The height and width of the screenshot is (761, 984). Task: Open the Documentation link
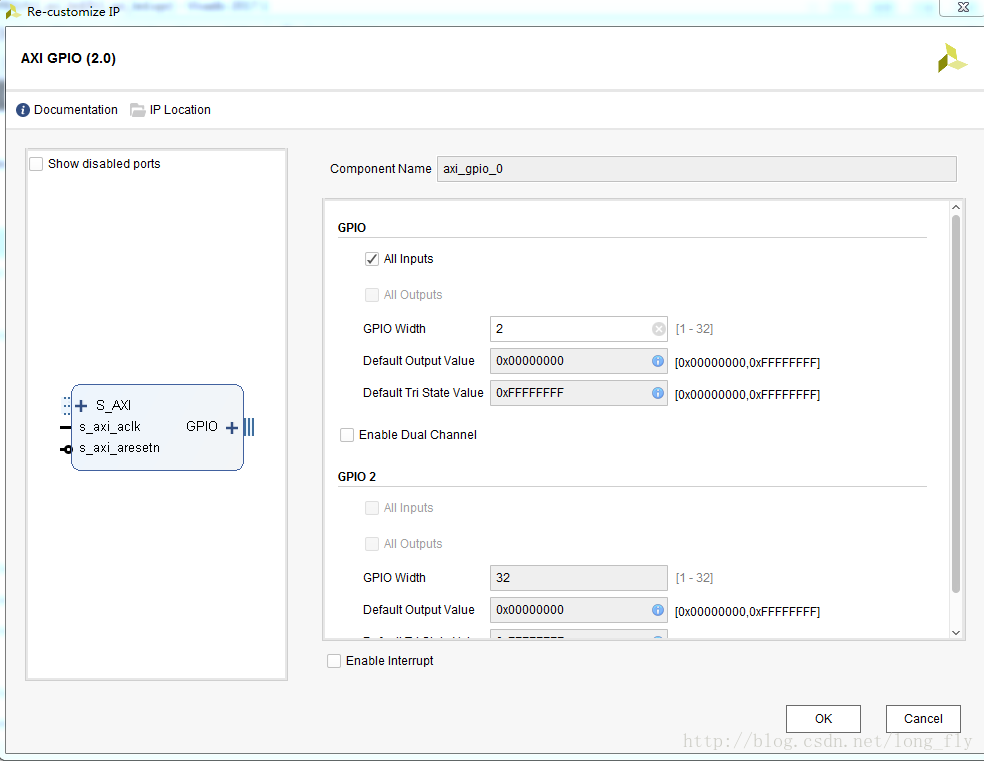pos(75,110)
